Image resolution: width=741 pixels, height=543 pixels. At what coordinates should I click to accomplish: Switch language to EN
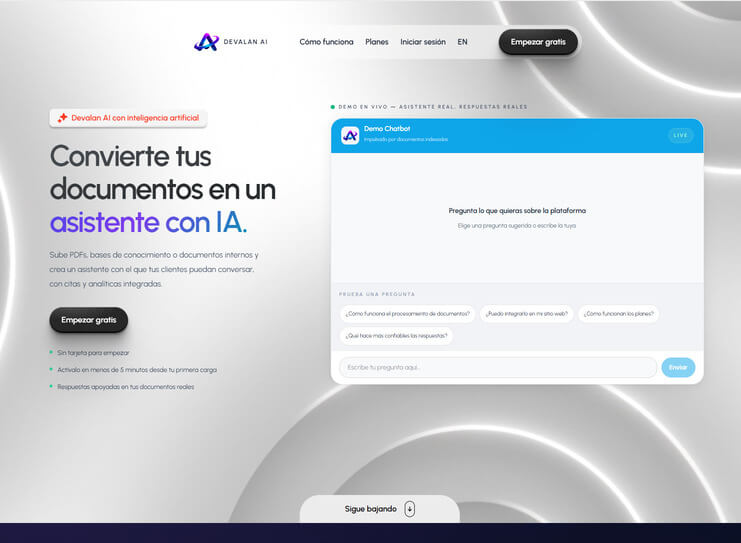point(462,42)
